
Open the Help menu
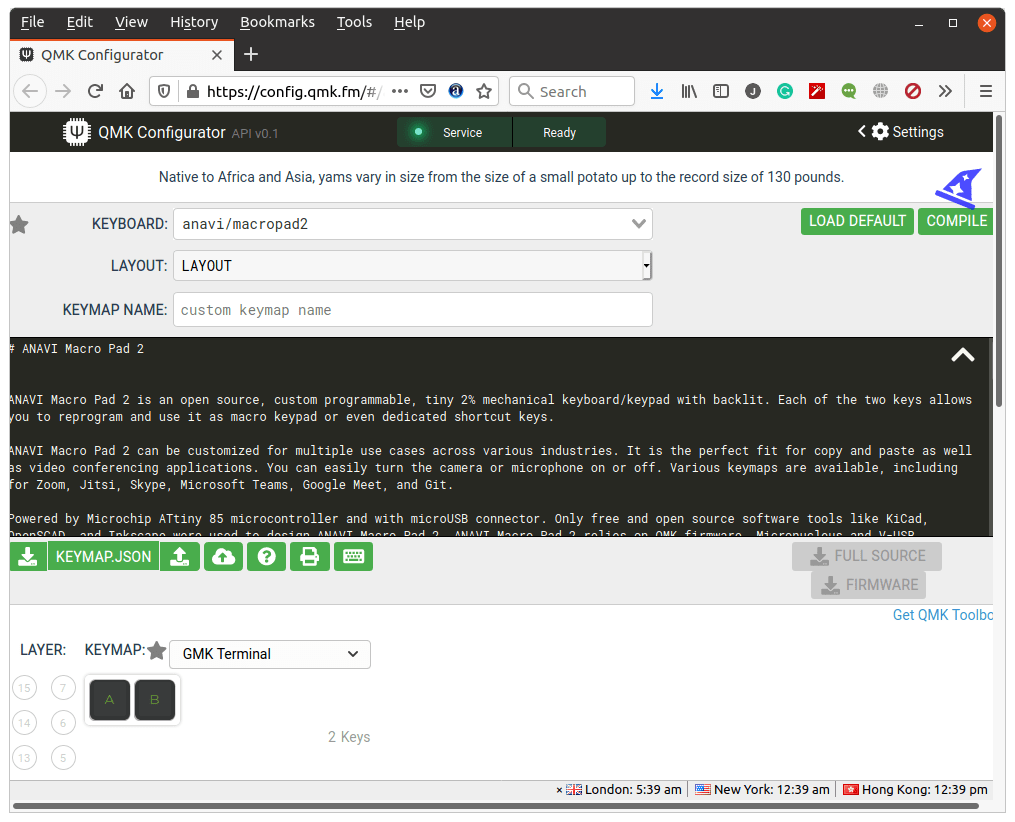[x=409, y=22]
